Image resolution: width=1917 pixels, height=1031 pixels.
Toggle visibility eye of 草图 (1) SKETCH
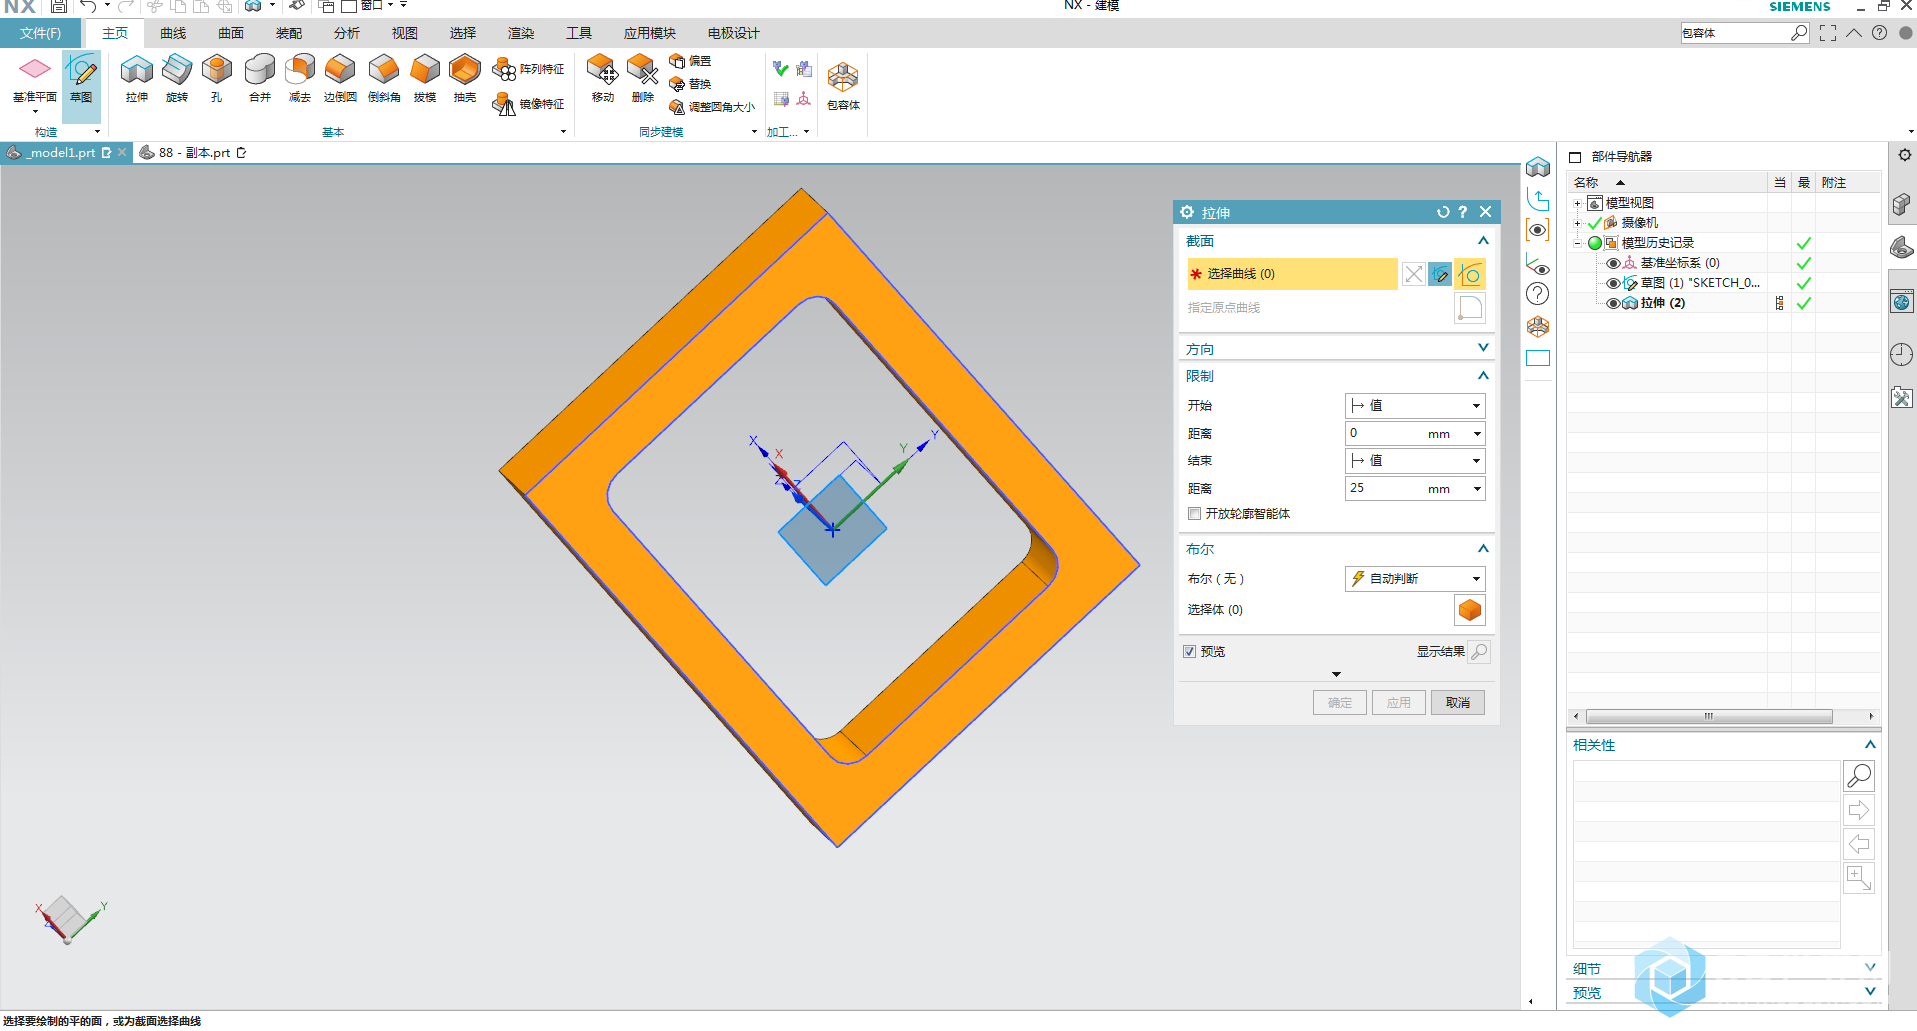(1613, 283)
